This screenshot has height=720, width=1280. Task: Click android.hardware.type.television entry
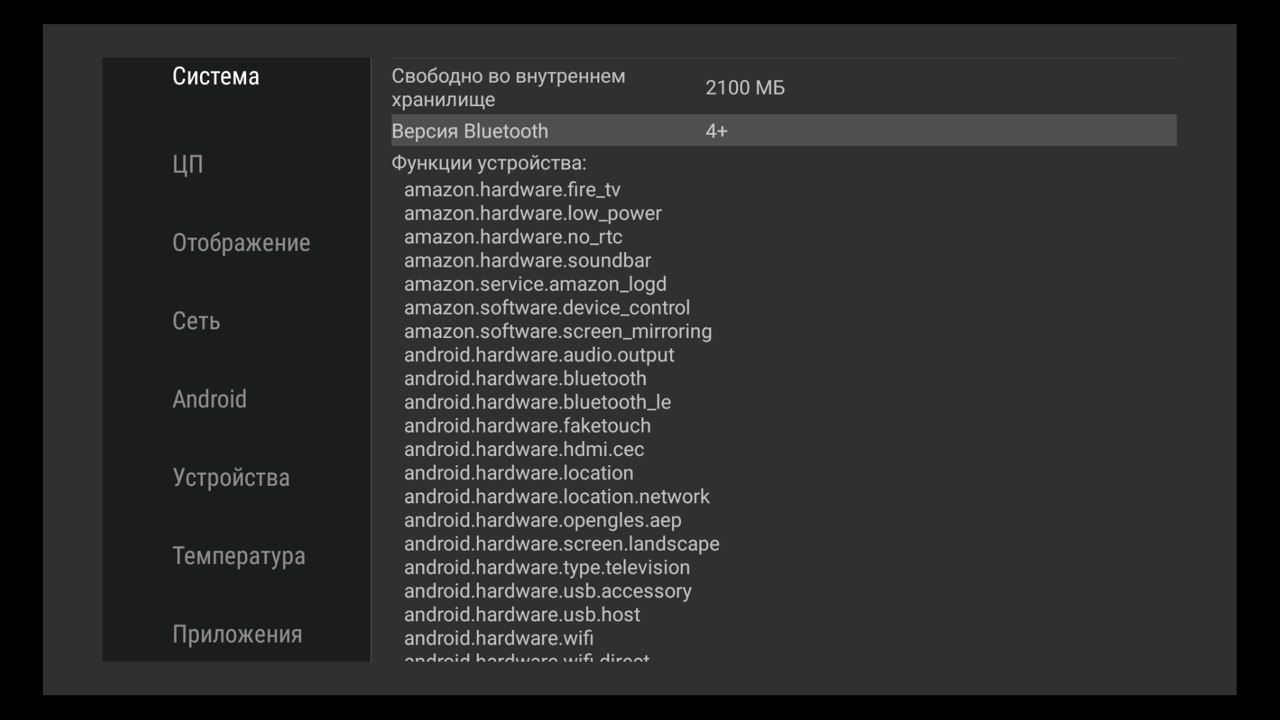(547, 567)
